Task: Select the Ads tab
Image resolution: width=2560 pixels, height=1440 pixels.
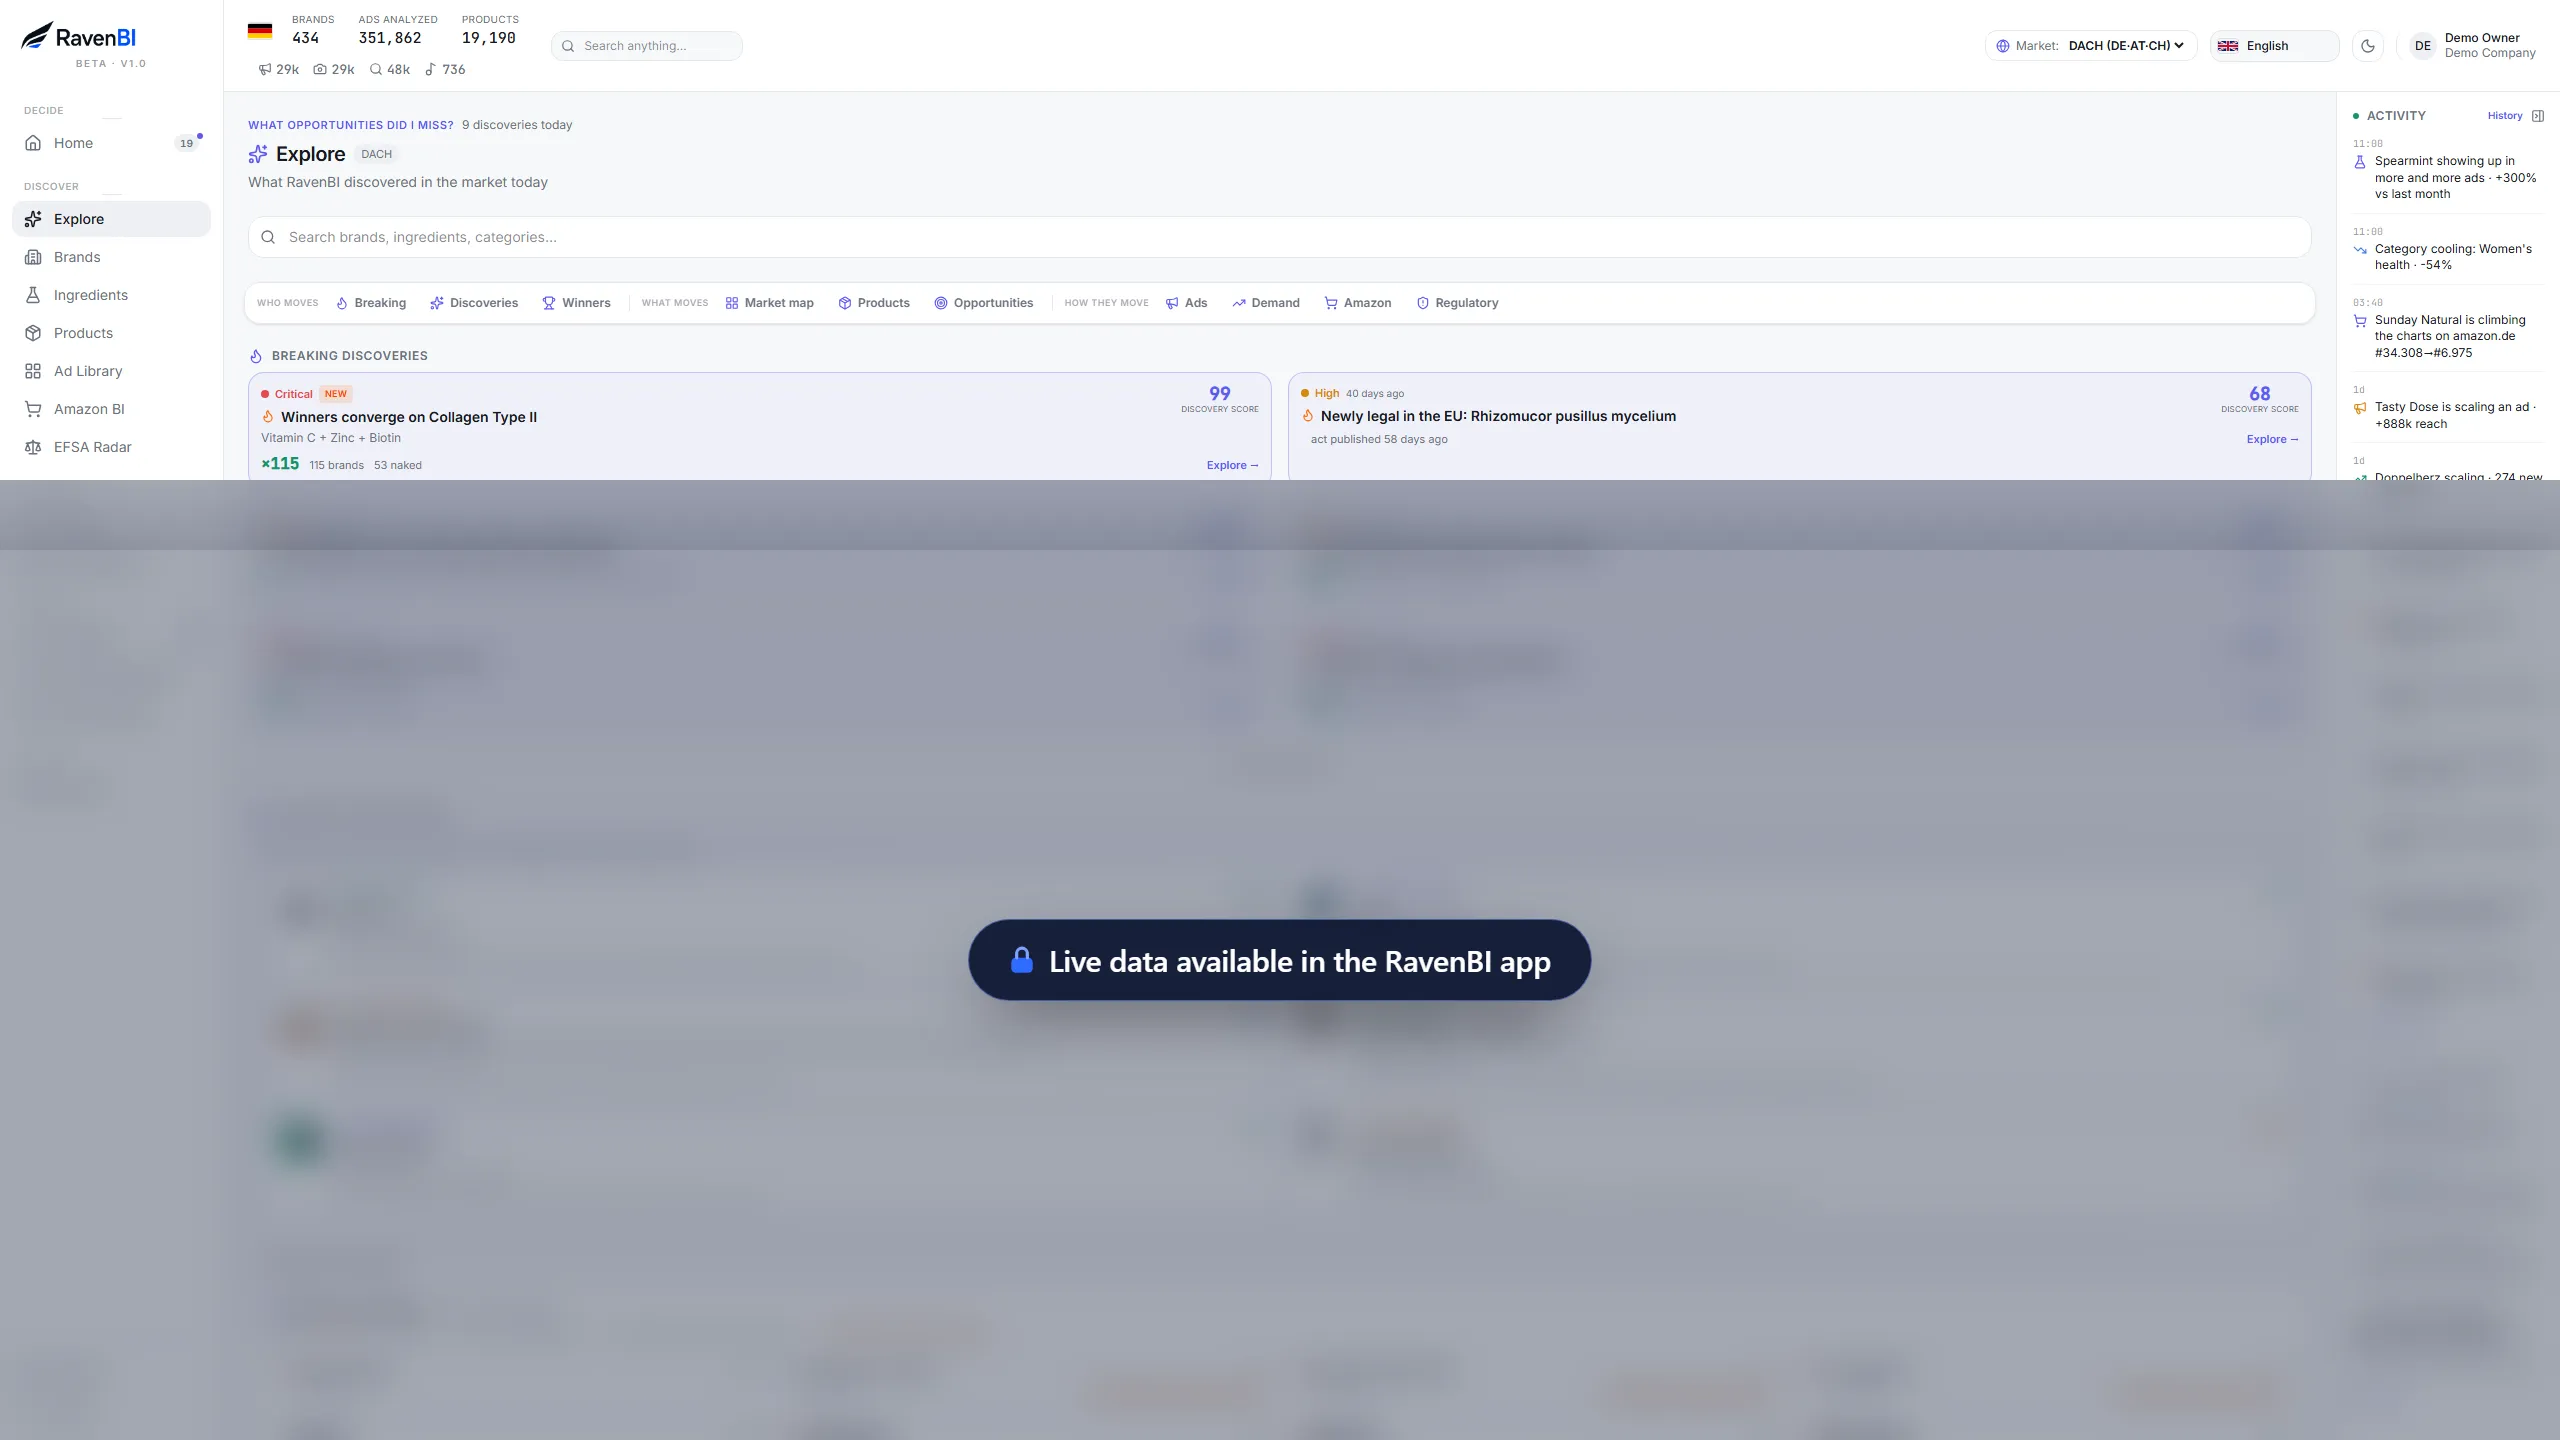Action: tap(1187, 303)
